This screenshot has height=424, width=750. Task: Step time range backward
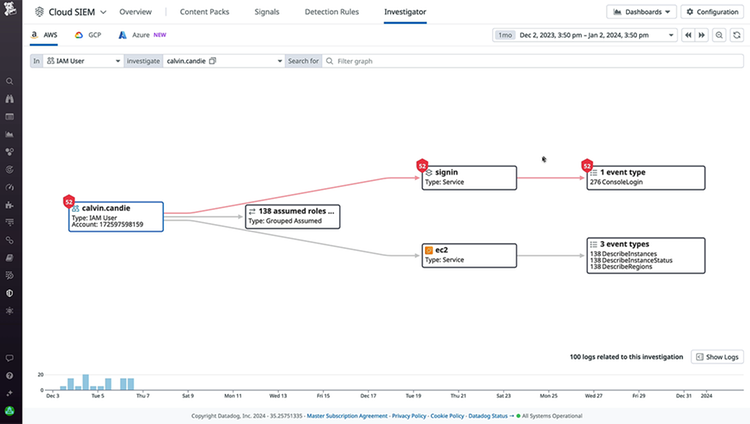(x=688, y=35)
